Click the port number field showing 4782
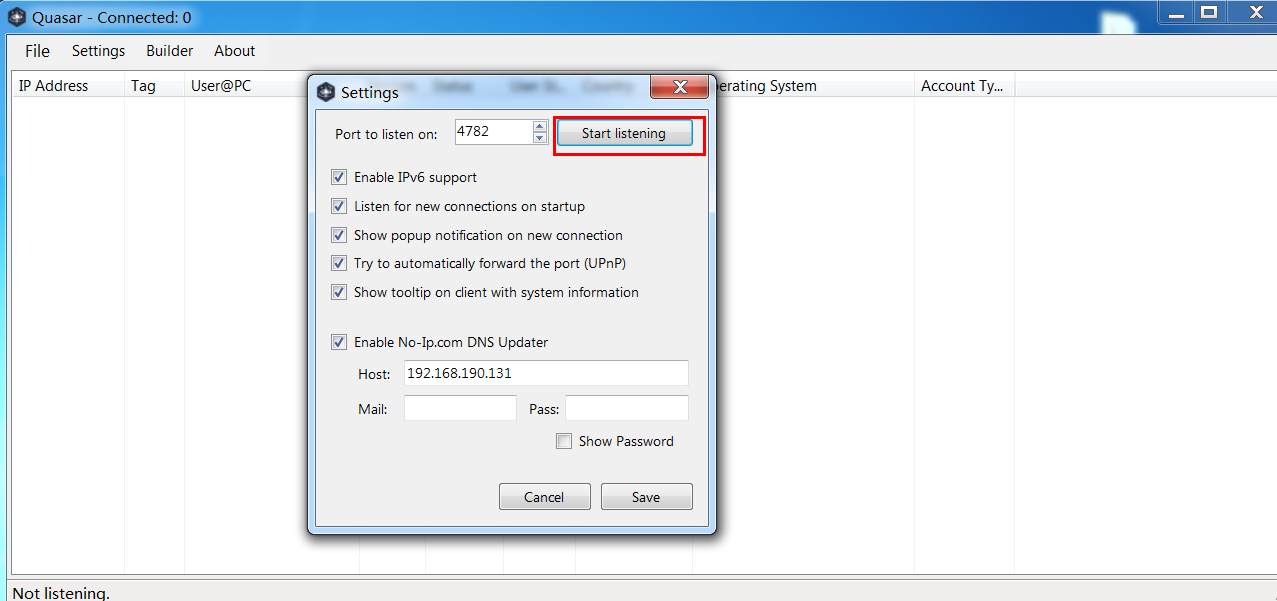 (x=493, y=132)
